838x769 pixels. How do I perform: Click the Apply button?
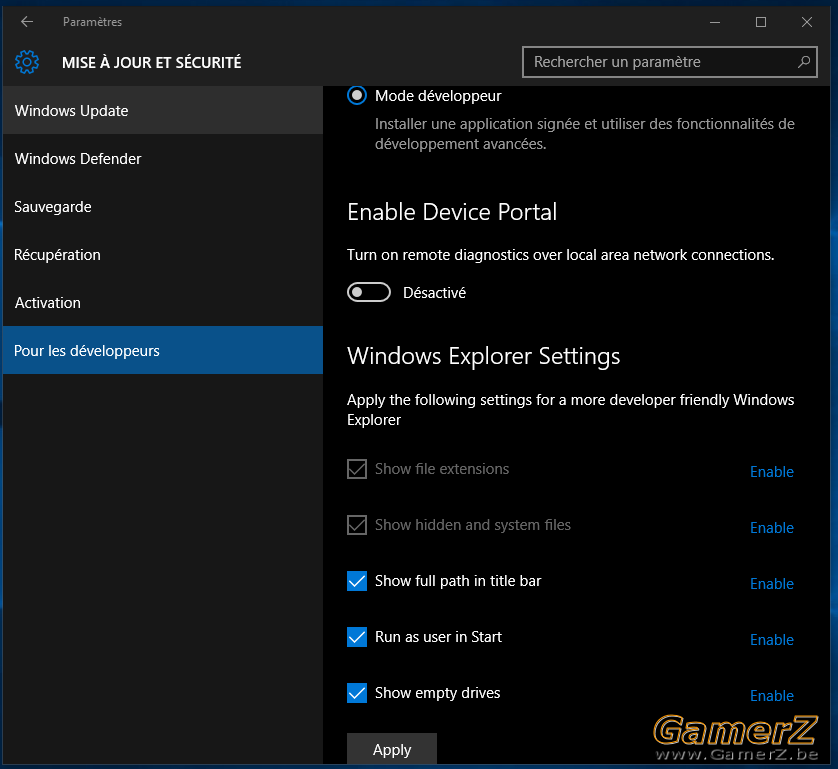[392, 749]
